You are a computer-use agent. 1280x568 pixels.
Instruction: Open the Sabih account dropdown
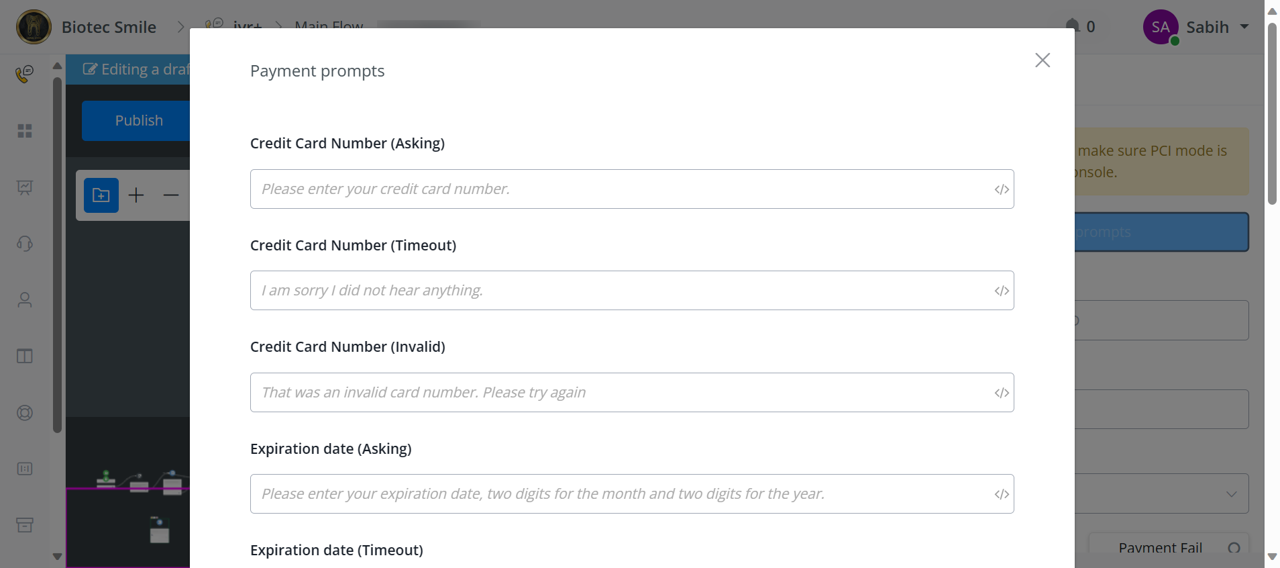tap(1196, 27)
